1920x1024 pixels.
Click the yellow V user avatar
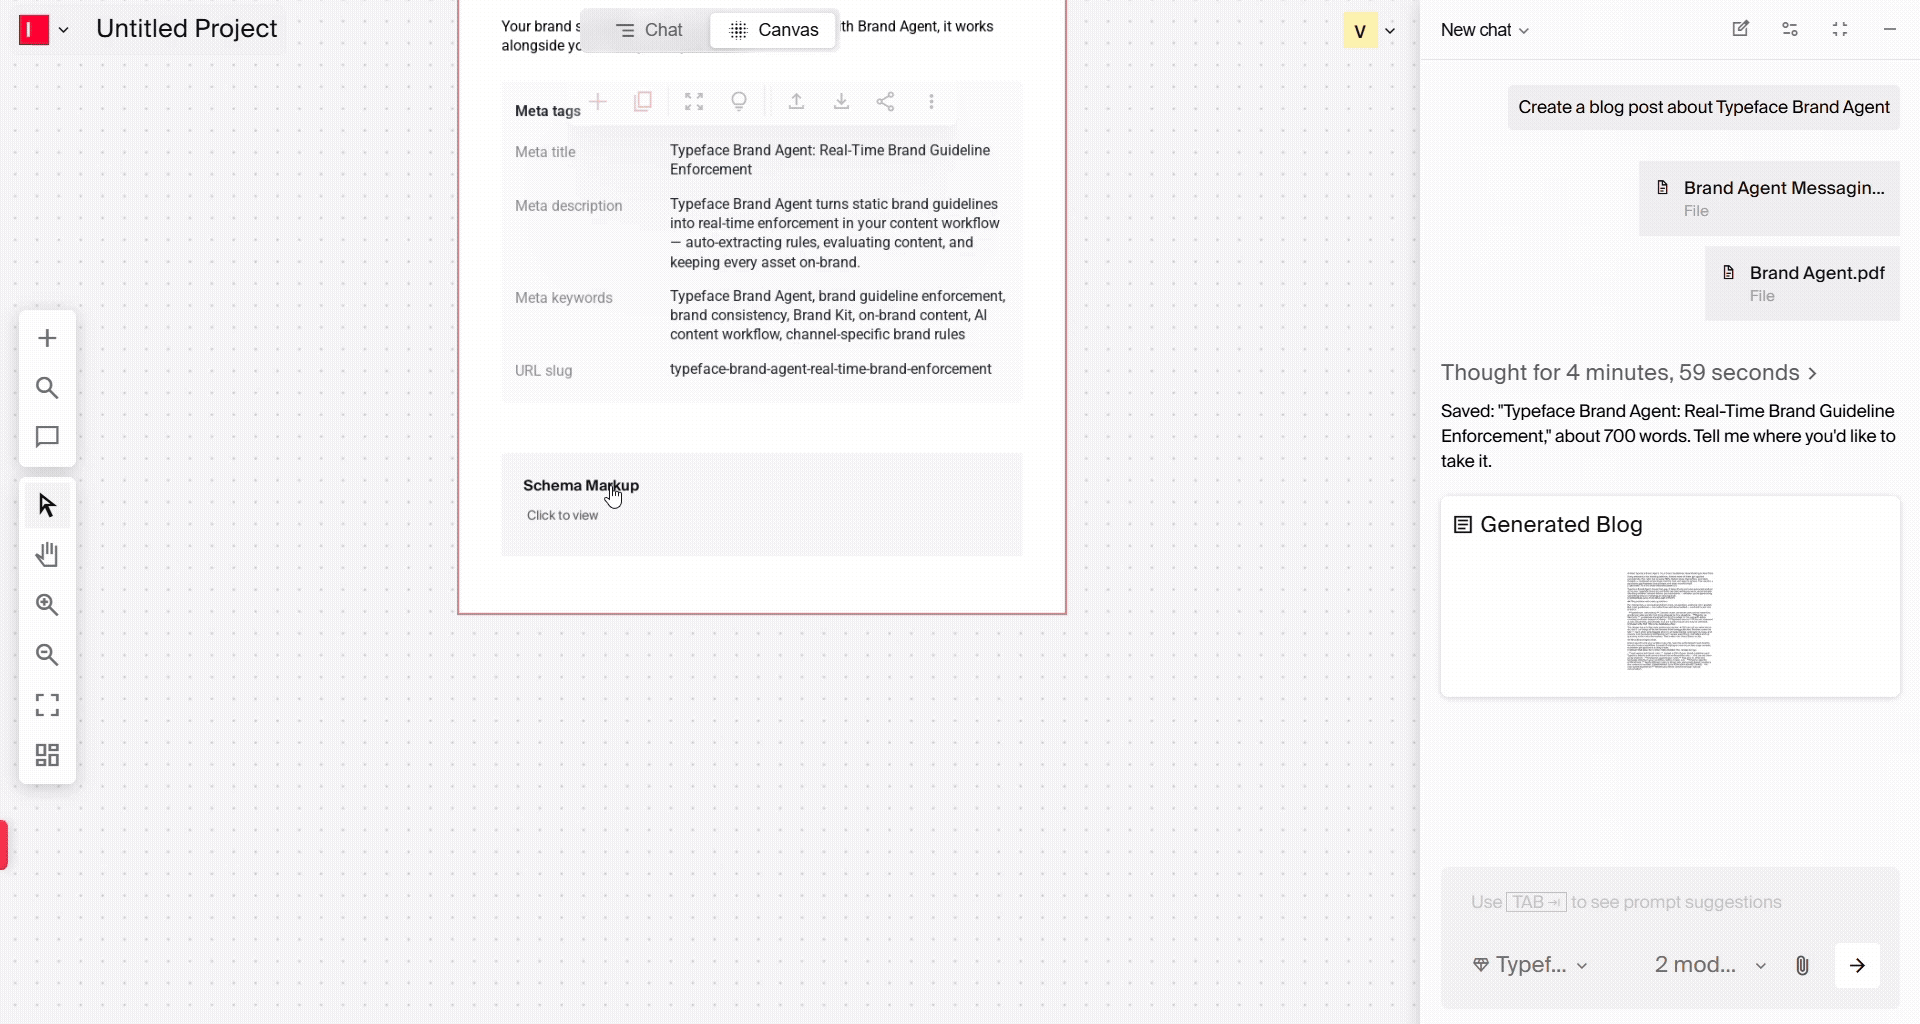1360,31
